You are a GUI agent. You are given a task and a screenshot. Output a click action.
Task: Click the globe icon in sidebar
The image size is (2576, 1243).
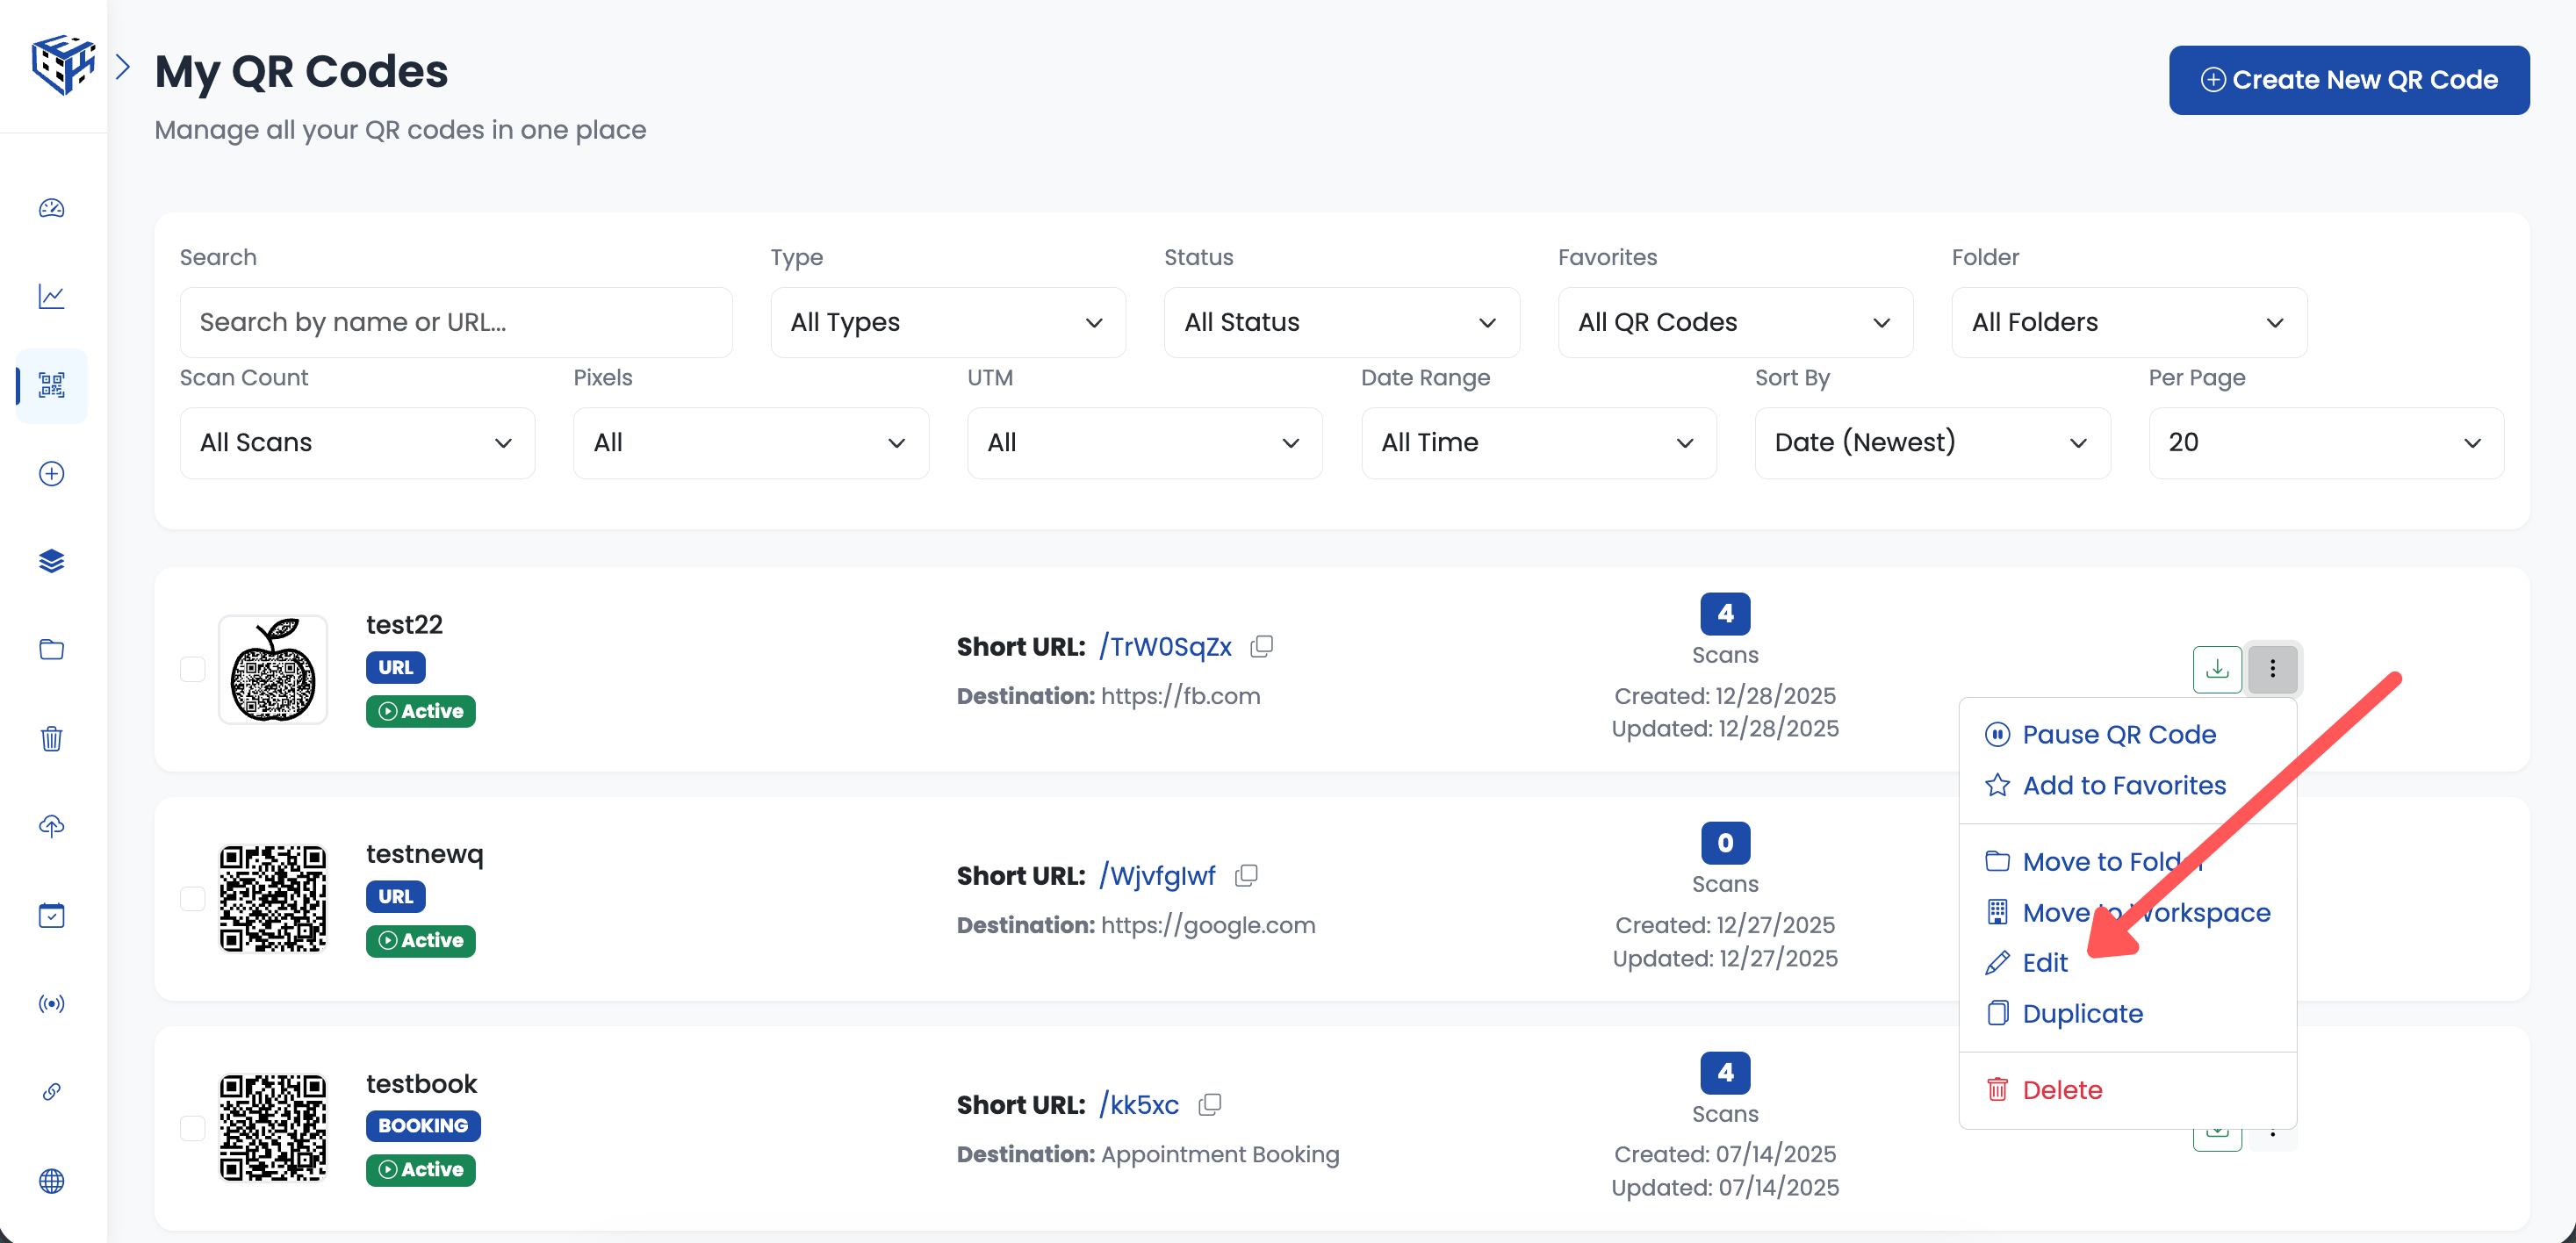coord(52,1181)
